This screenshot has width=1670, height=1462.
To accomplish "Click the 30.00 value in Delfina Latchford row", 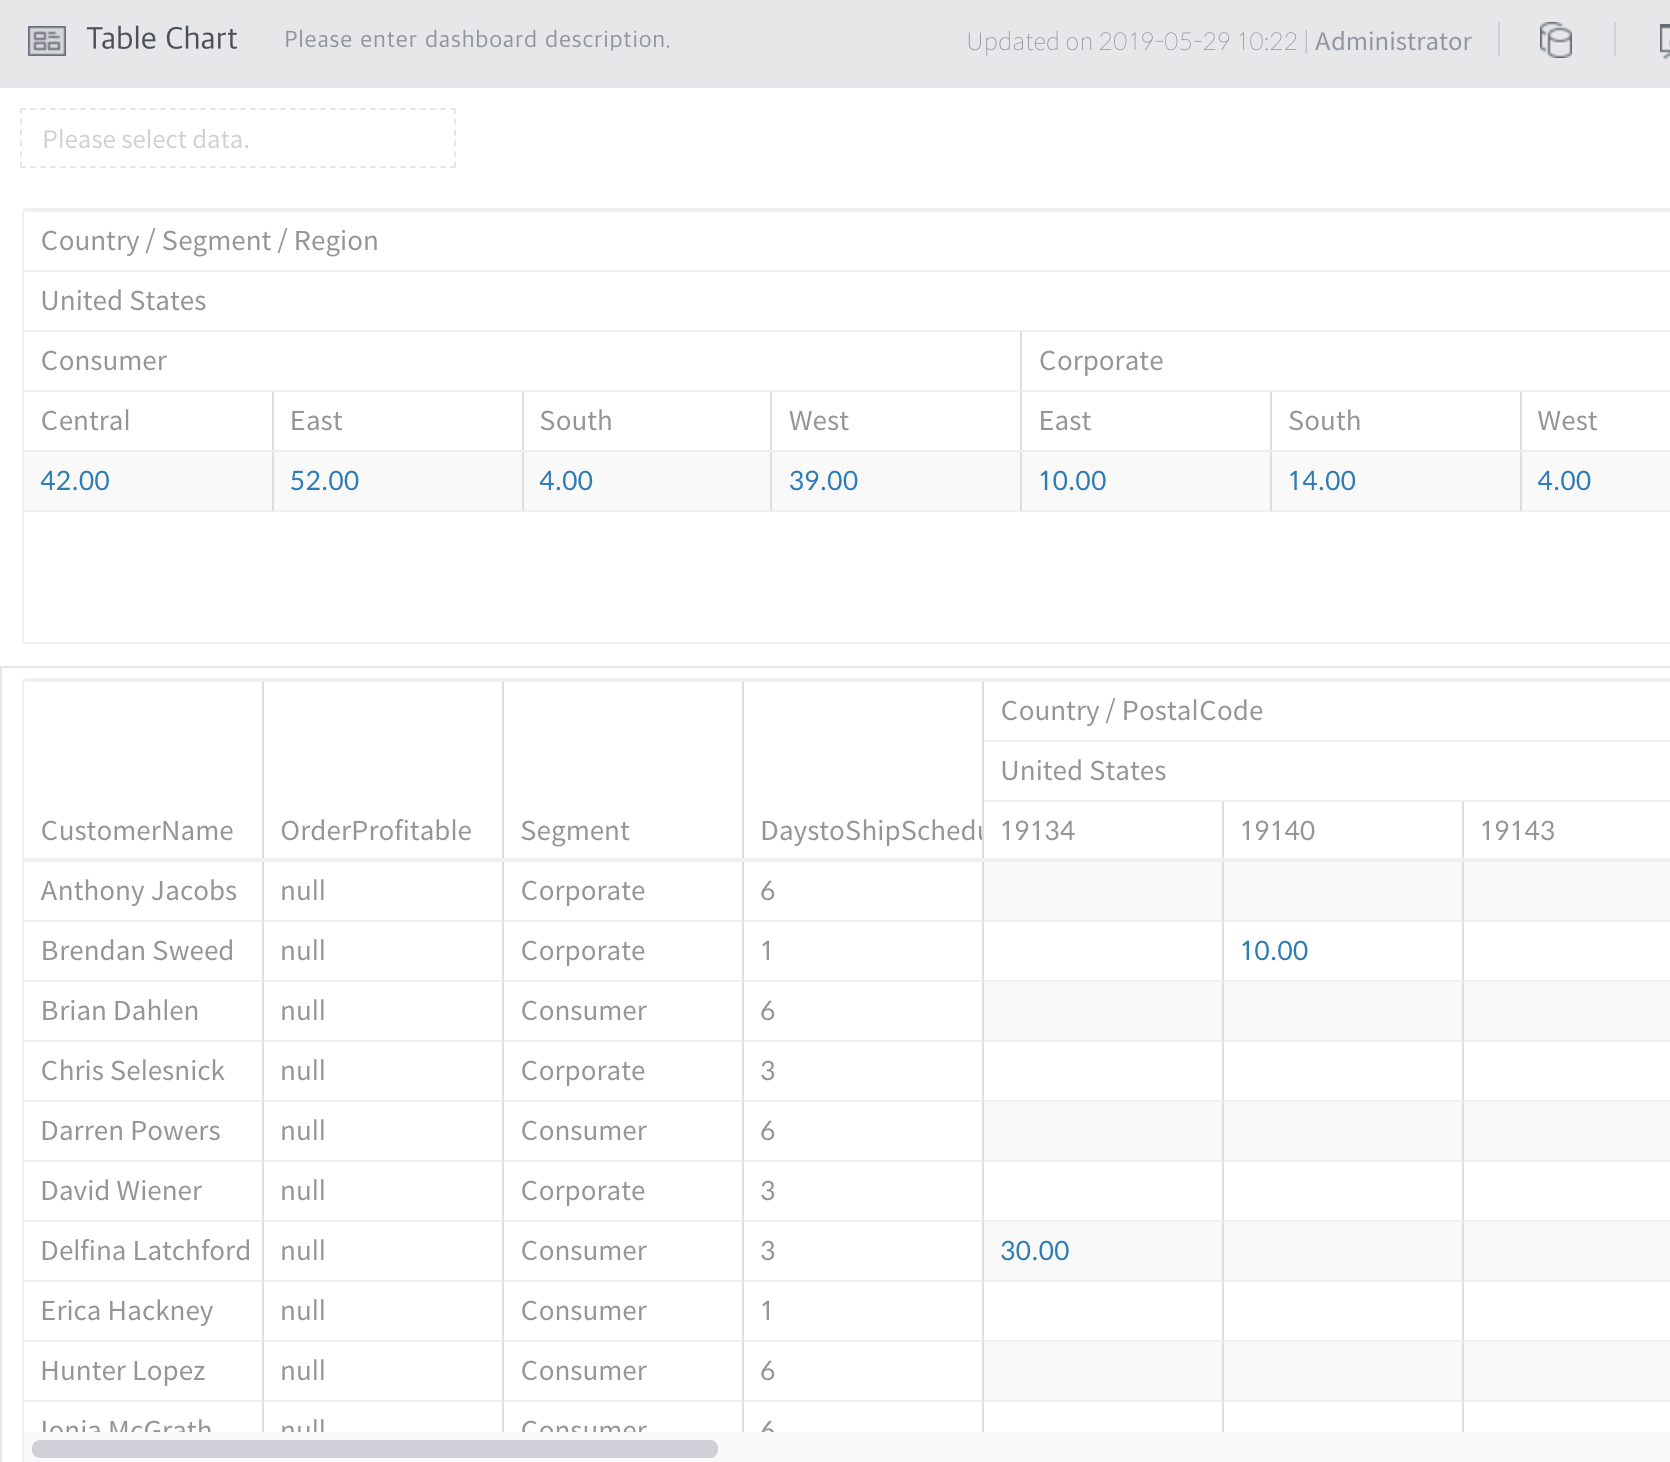I will pos(1035,1251).
